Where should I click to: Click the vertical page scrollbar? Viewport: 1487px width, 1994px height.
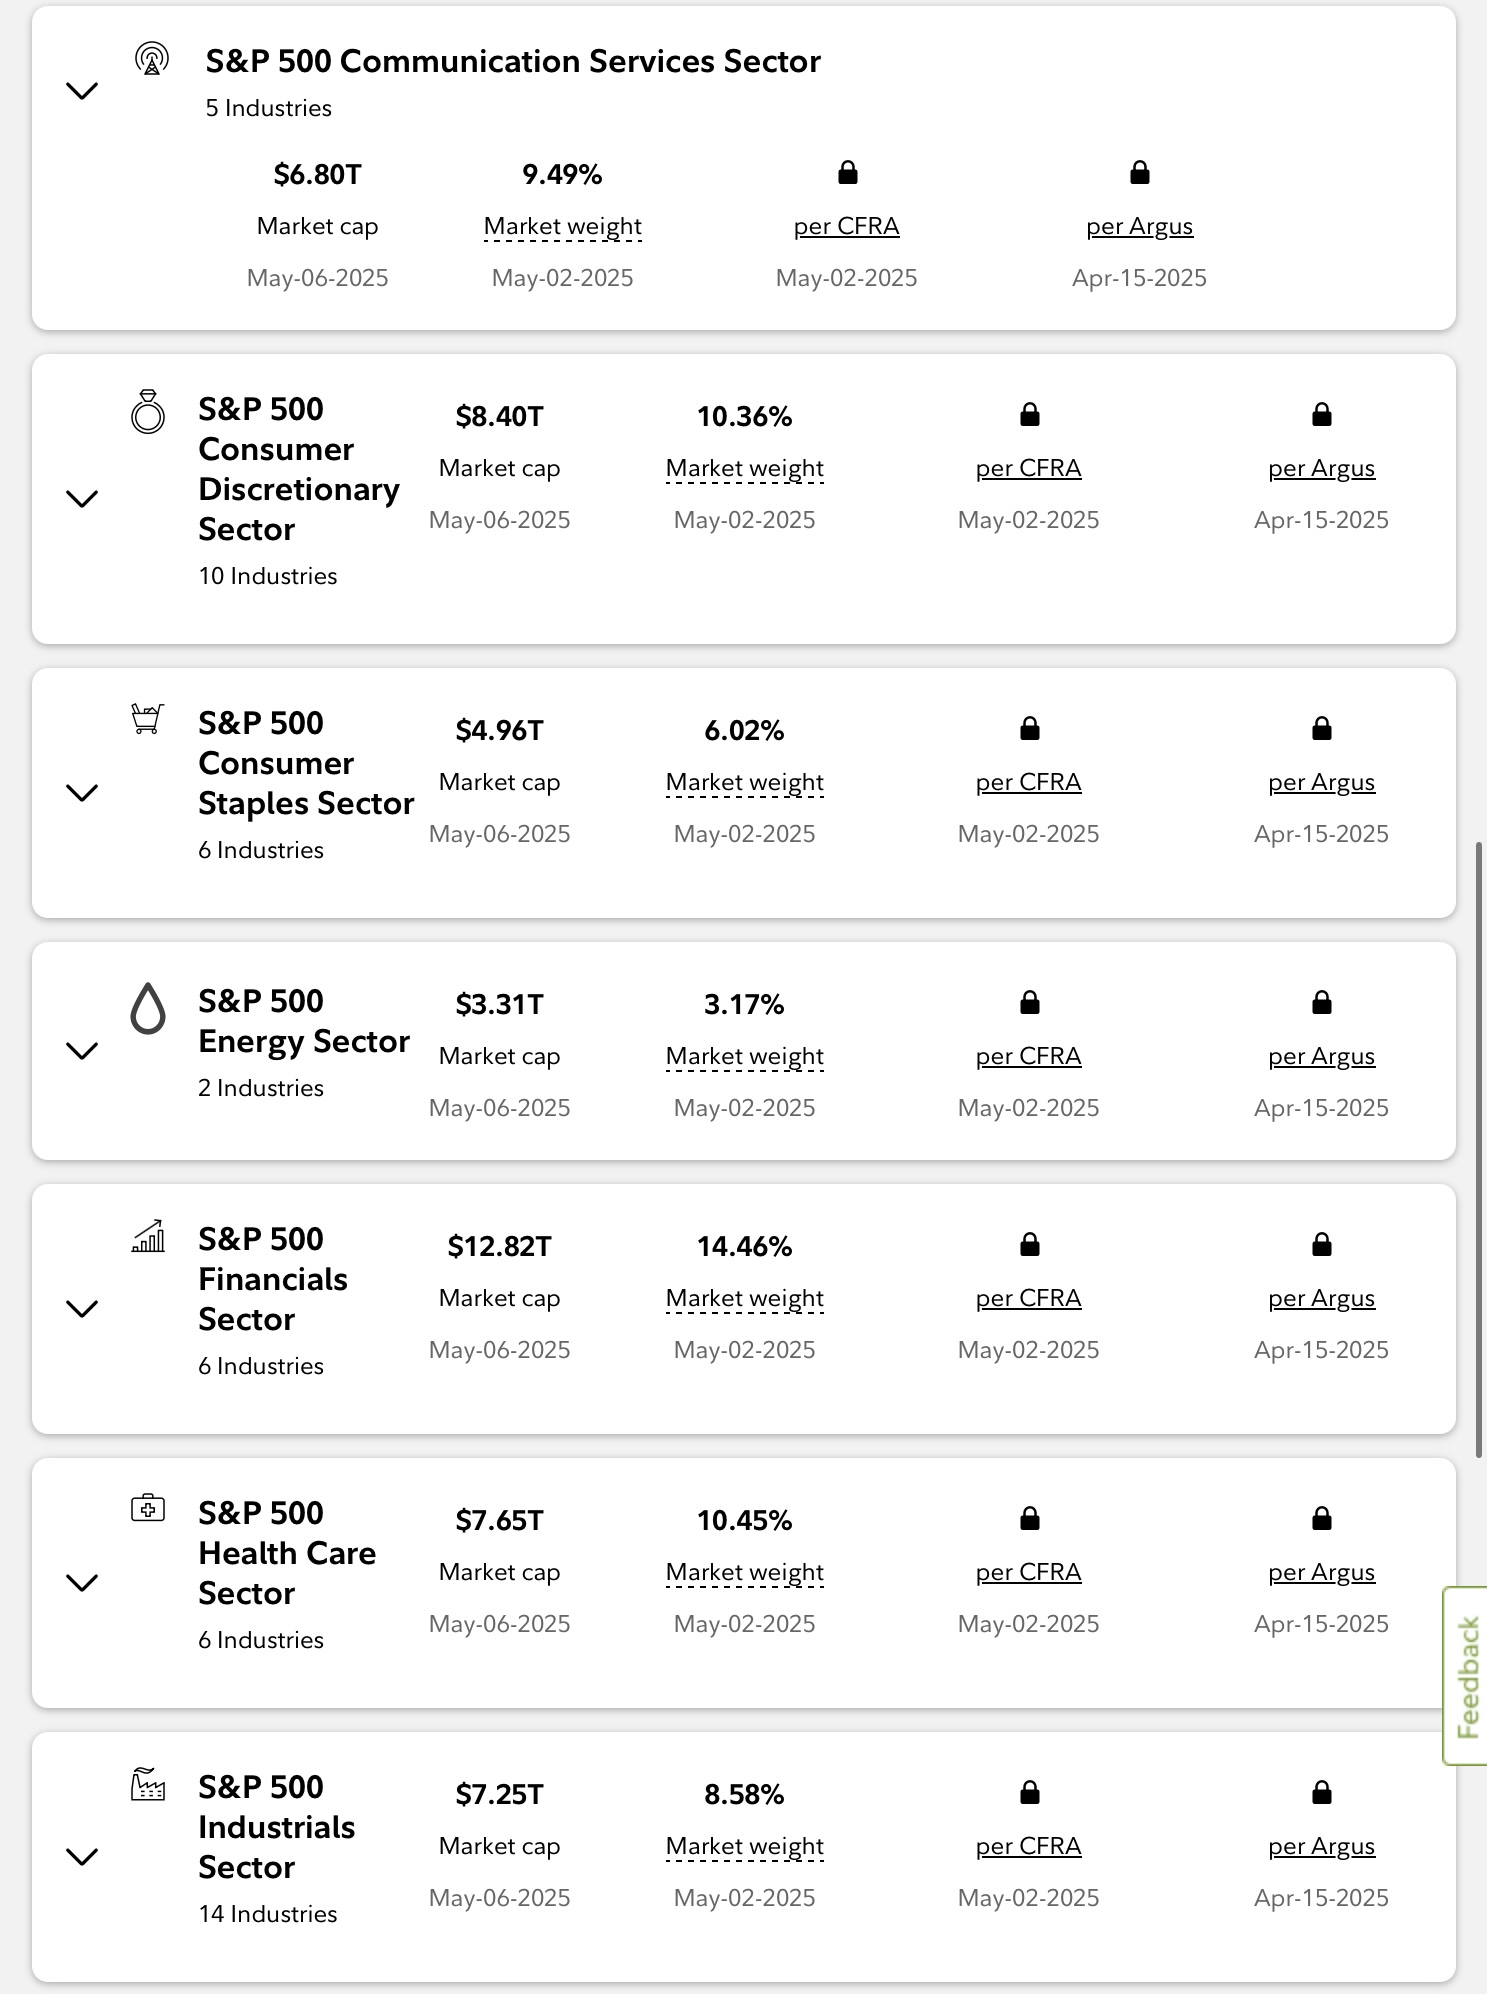coord(1480,1150)
